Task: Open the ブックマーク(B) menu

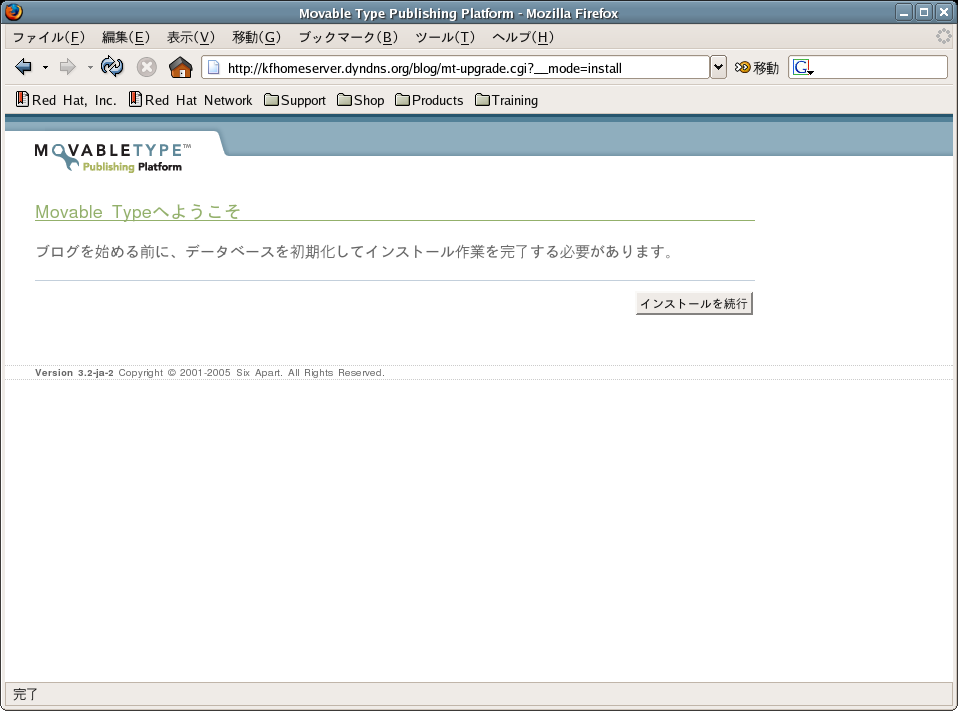Action: tap(348, 37)
